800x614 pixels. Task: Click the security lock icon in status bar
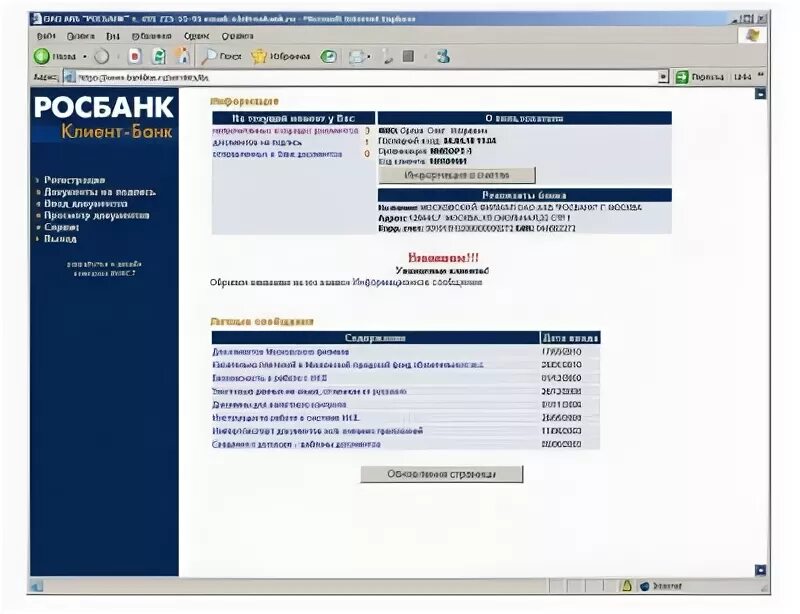[x=627, y=586]
